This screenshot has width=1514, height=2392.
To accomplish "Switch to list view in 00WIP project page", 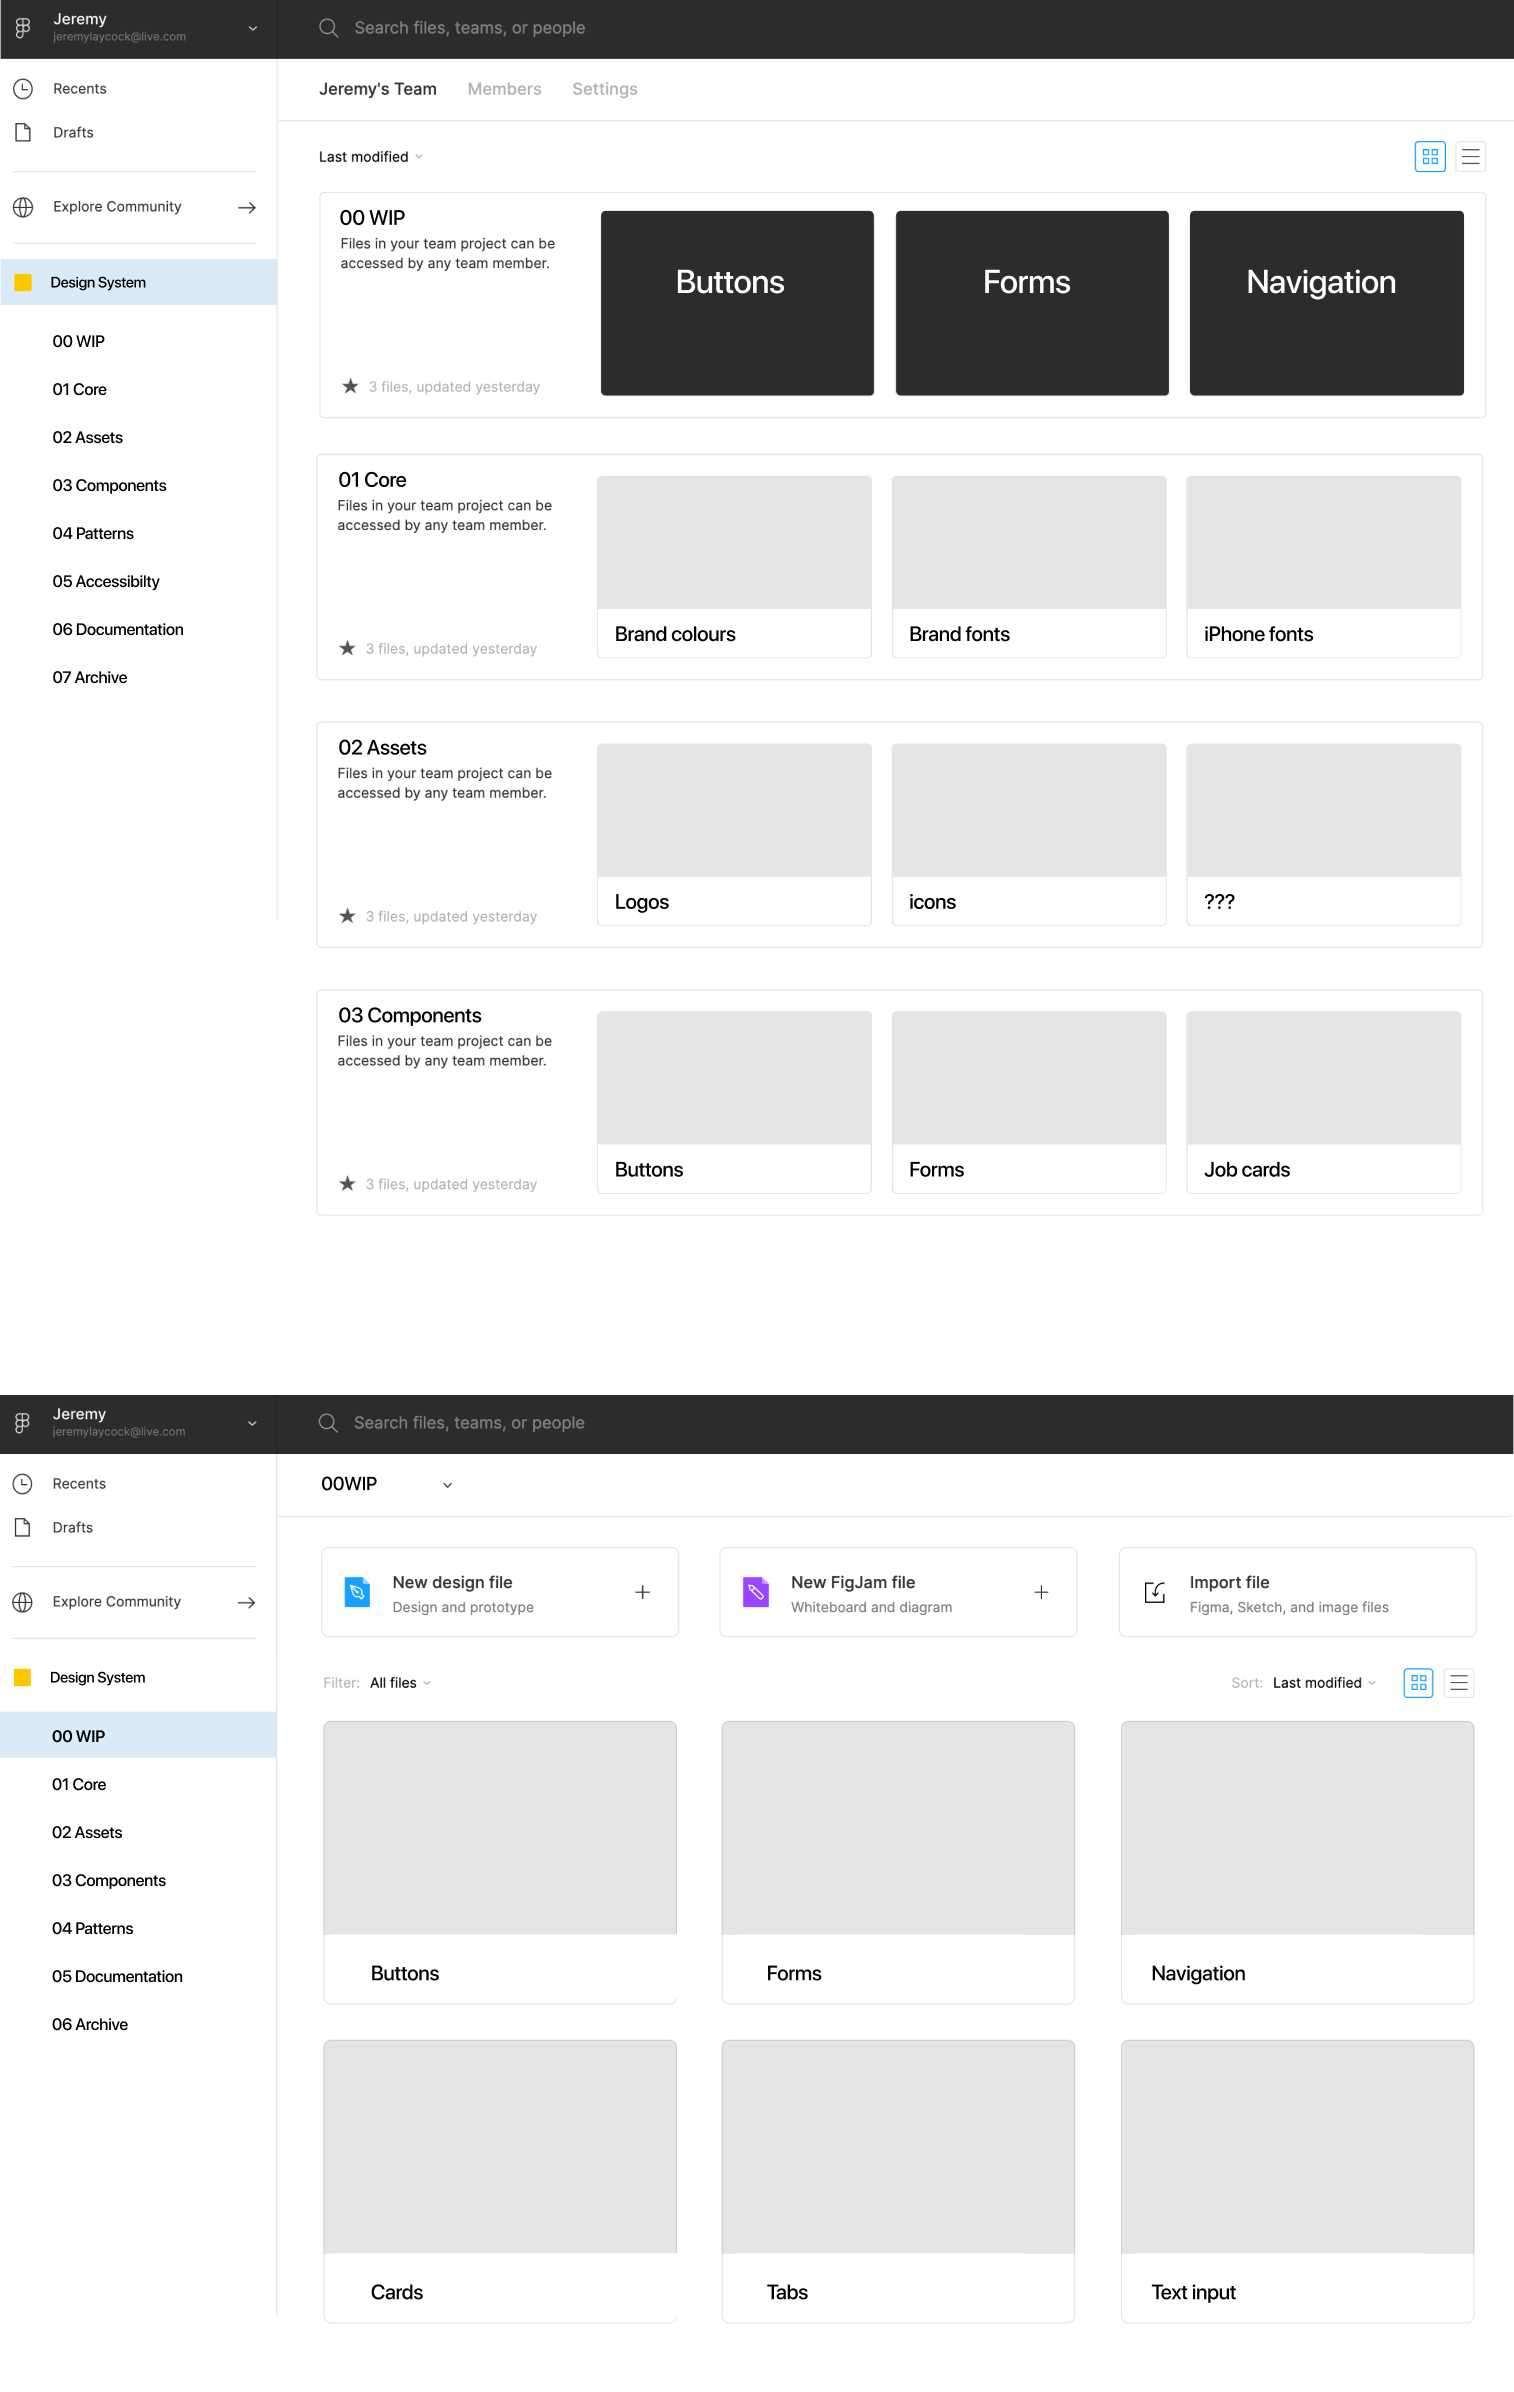I will 1459,1683.
